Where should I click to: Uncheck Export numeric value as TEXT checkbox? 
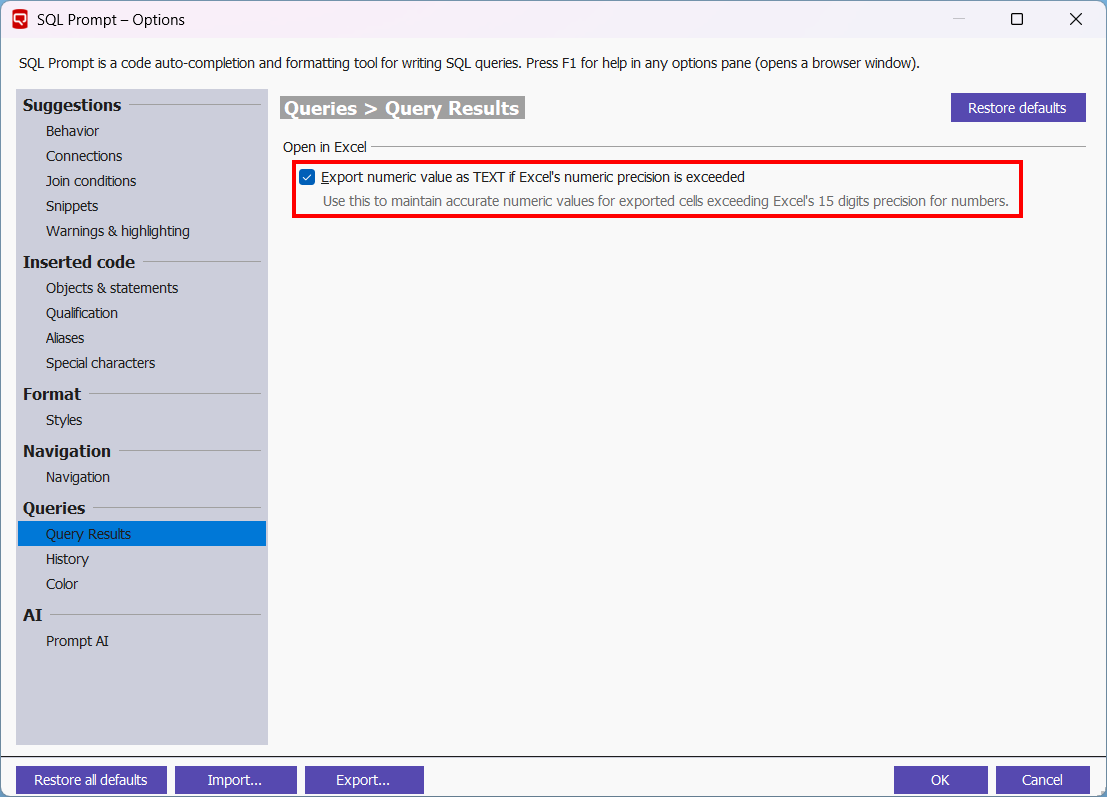click(x=307, y=177)
